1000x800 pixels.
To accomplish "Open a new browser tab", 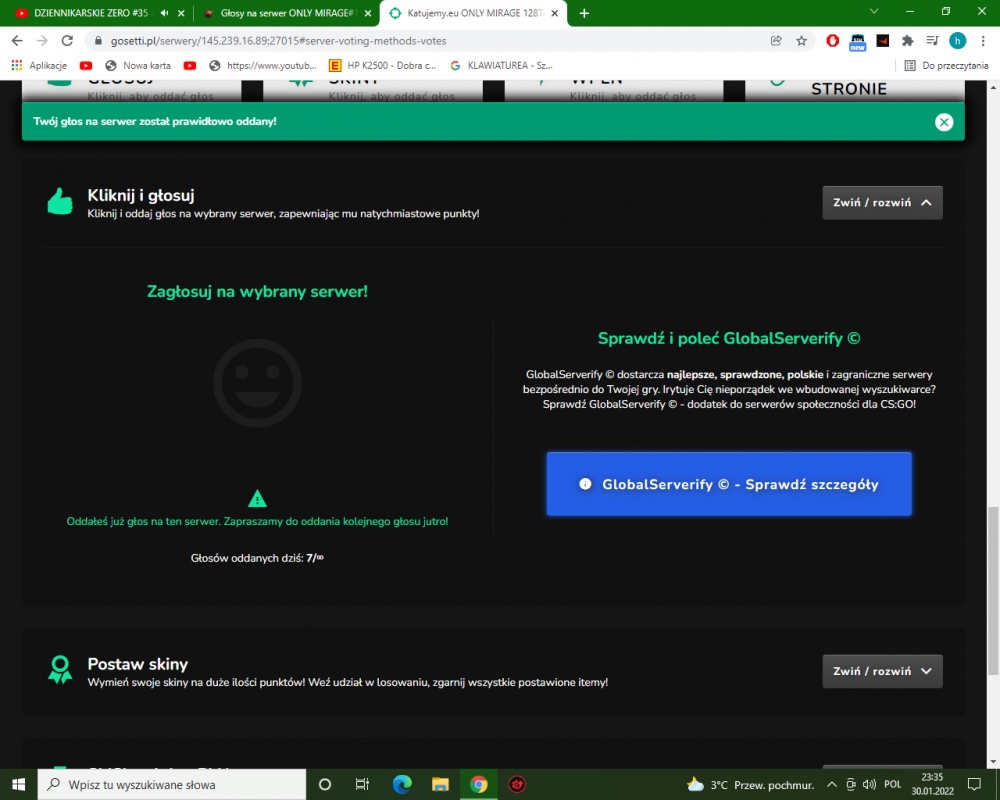I will [584, 13].
